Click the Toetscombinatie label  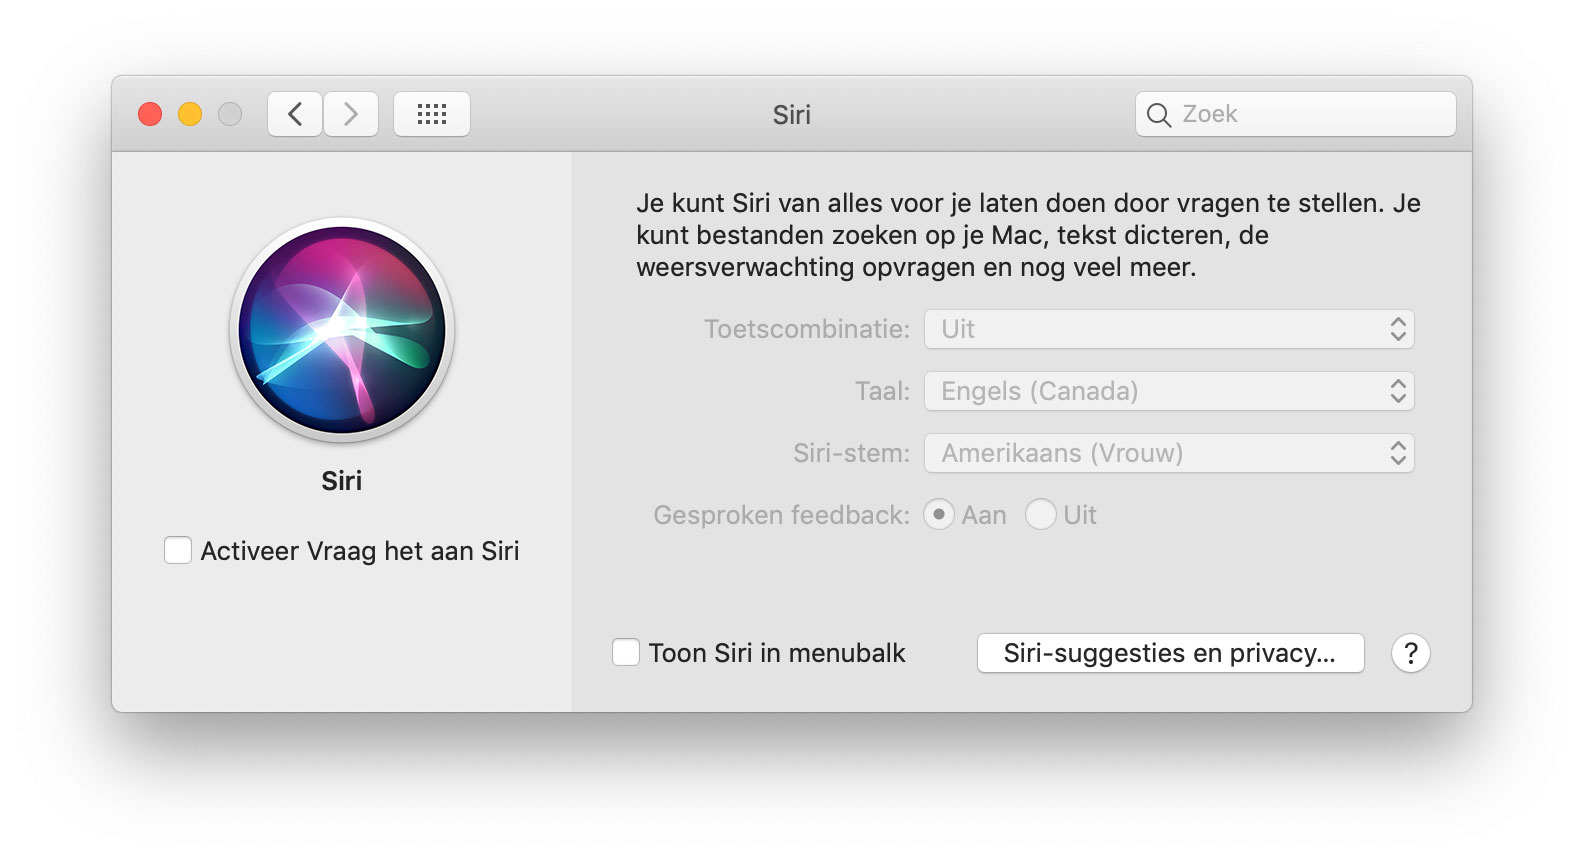pyautogui.click(x=807, y=329)
